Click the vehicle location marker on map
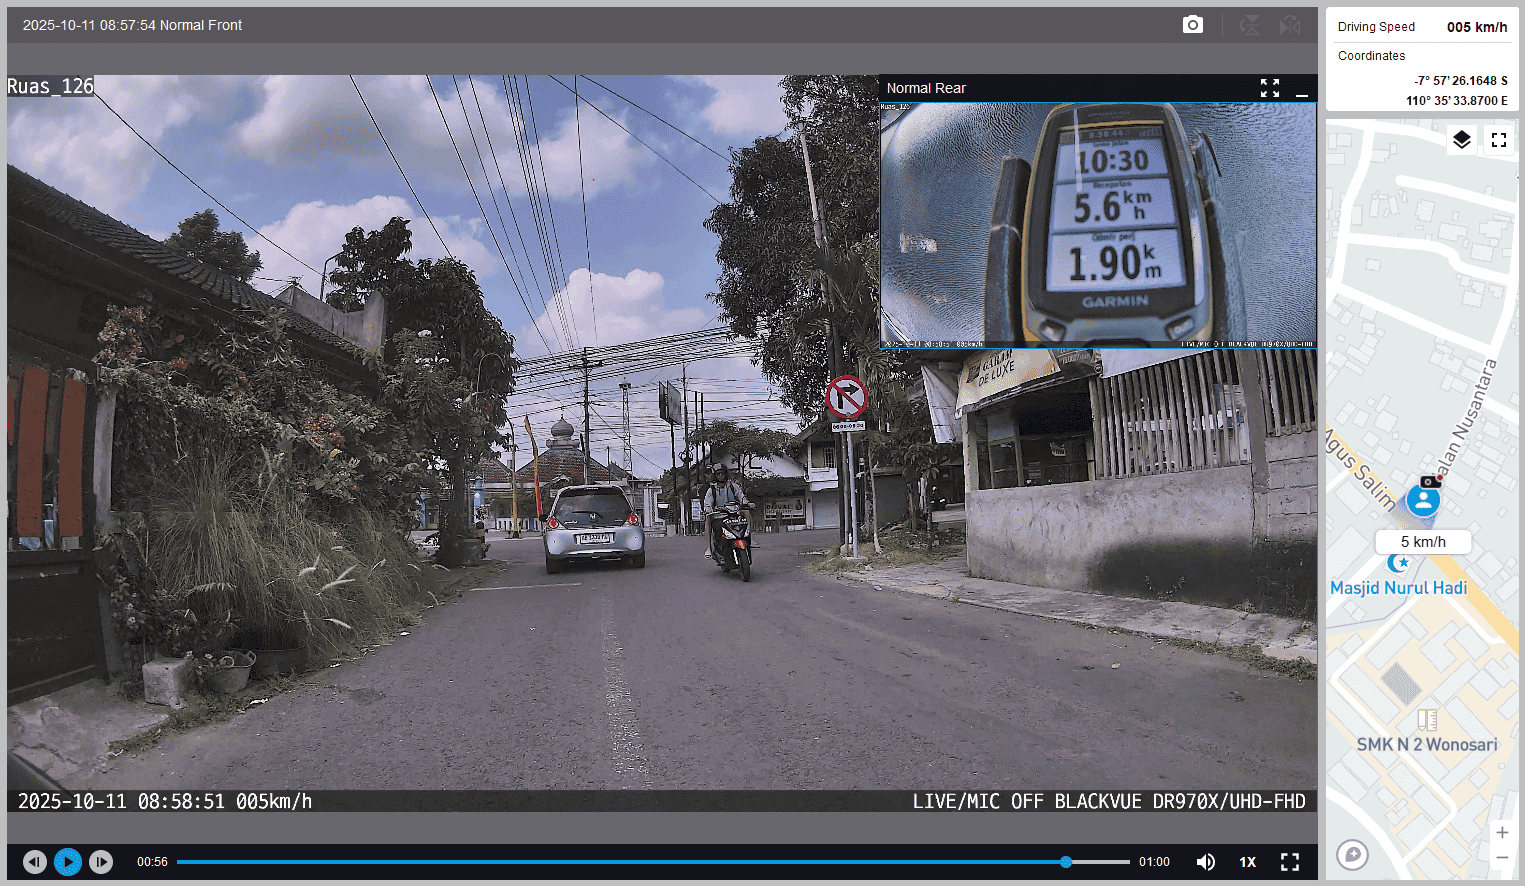Viewport: 1525px width, 886px height. point(1423,501)
